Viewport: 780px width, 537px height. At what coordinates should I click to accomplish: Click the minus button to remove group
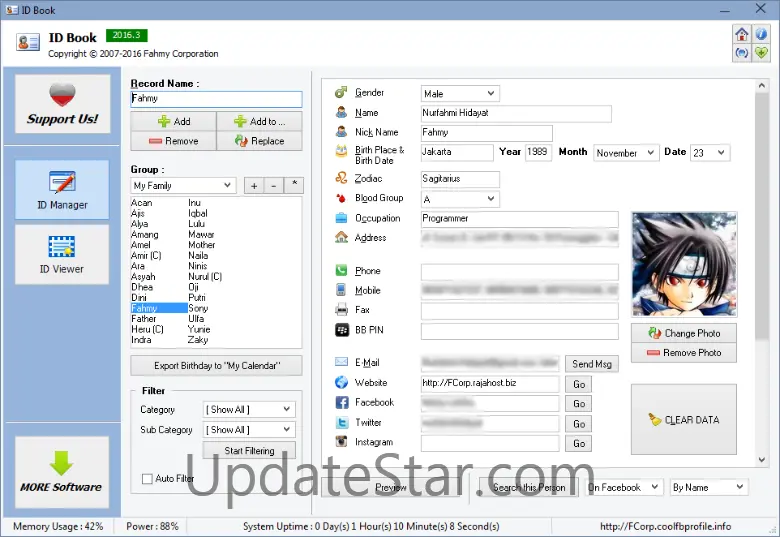pyautogui.click(x=274, y=186)
